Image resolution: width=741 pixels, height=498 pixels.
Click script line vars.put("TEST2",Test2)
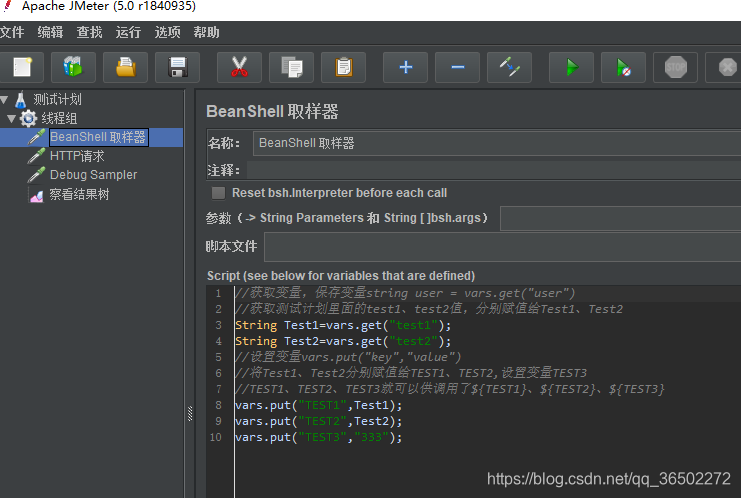pos(319,421)
